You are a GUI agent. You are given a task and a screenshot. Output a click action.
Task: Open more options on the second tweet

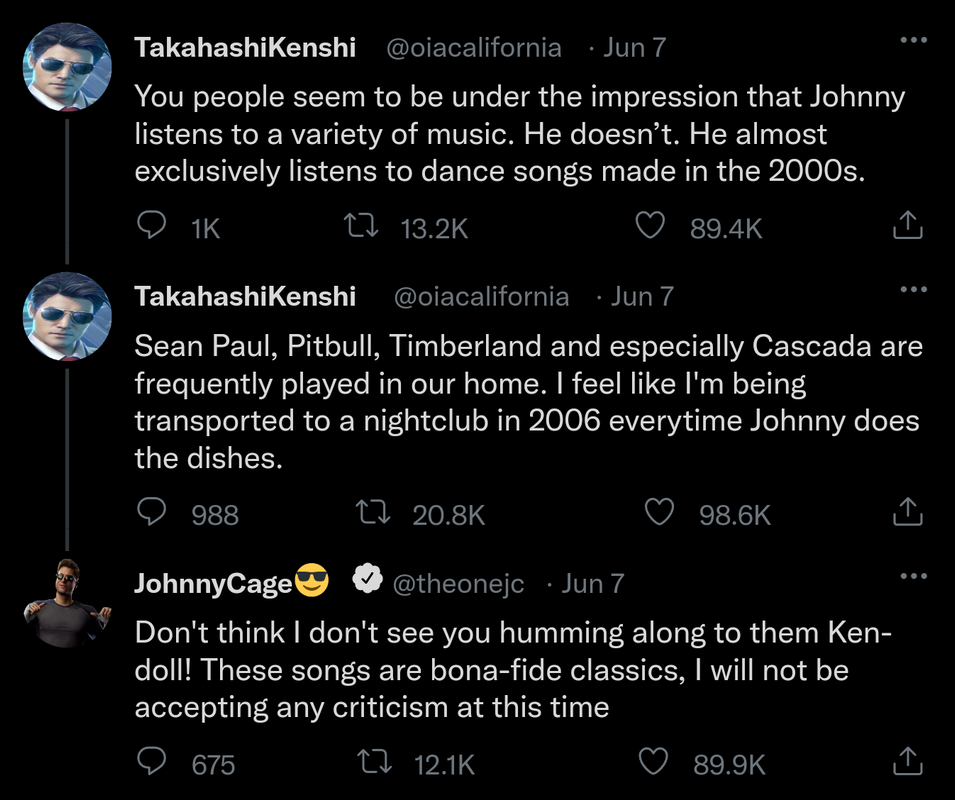913,290
